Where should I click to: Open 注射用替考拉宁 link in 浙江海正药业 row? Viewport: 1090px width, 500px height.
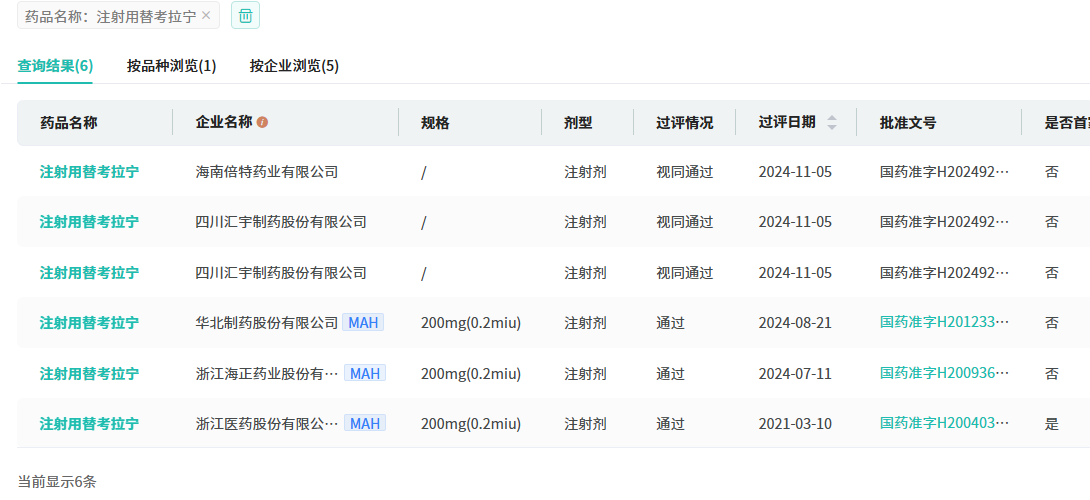[89, 373]
